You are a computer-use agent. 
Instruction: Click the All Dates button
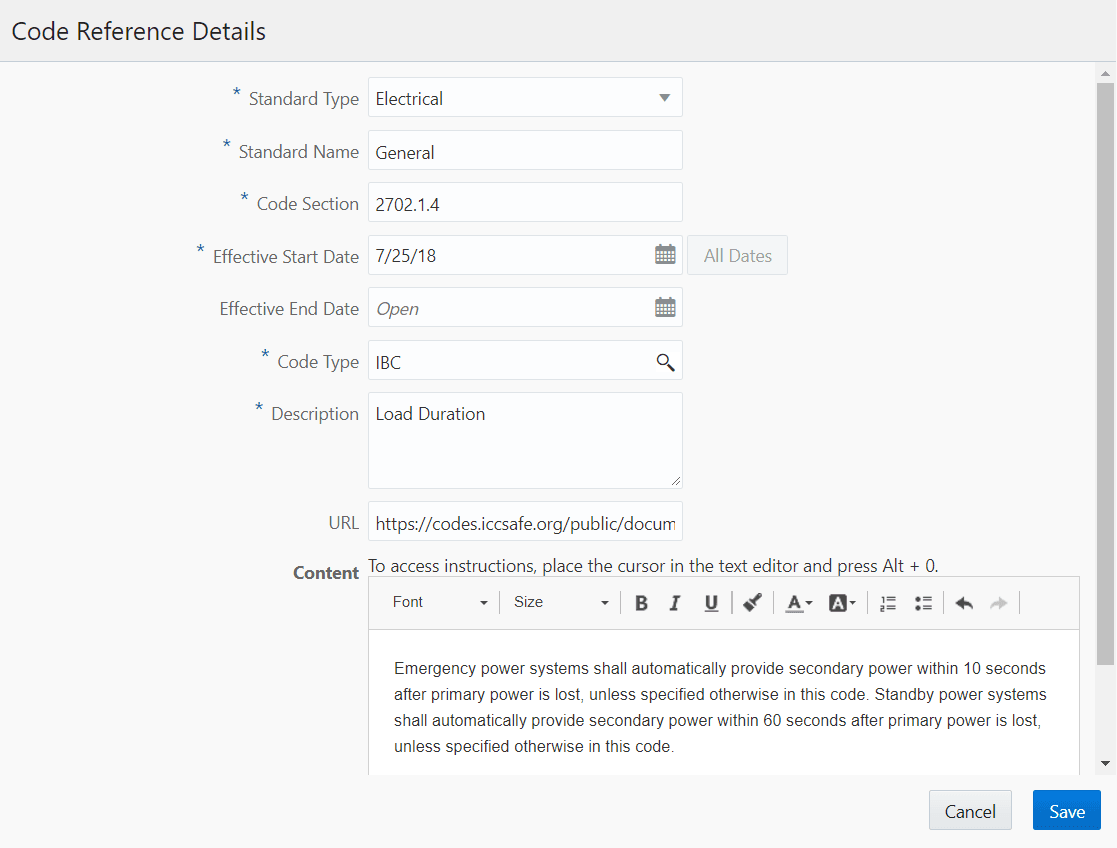click(737, 255)
